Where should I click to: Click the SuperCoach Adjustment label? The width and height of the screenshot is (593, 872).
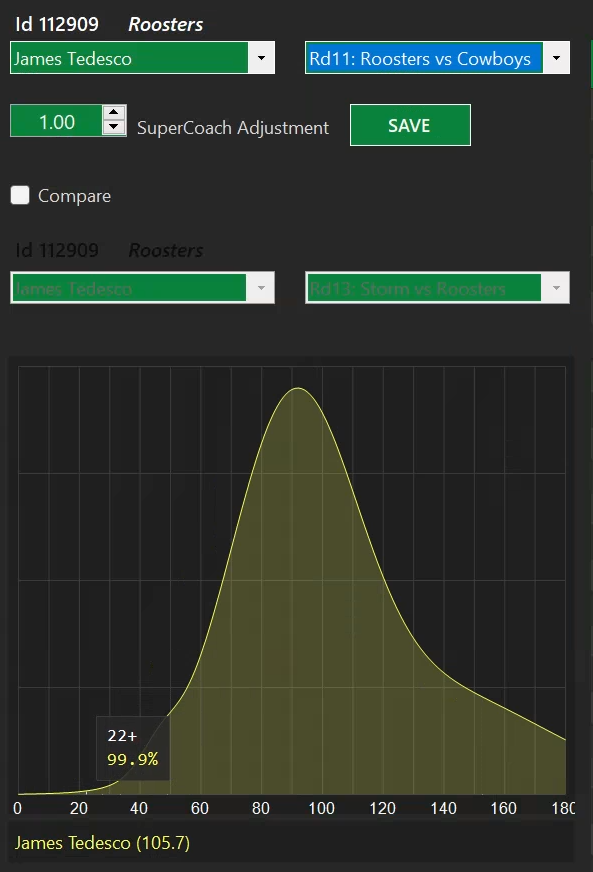click(233, 128)
